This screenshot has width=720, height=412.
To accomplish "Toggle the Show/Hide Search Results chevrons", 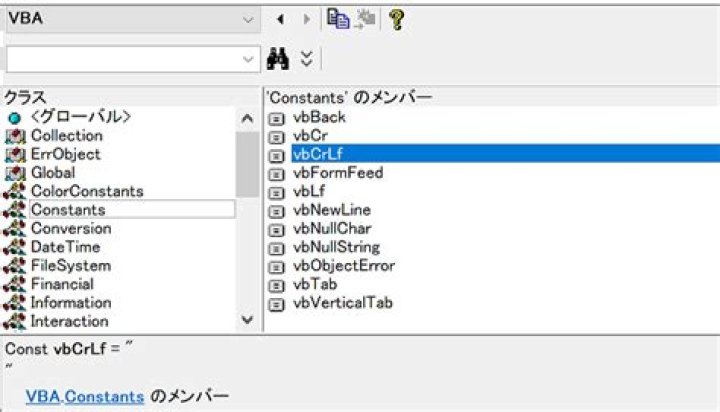I will pos(307,59).
